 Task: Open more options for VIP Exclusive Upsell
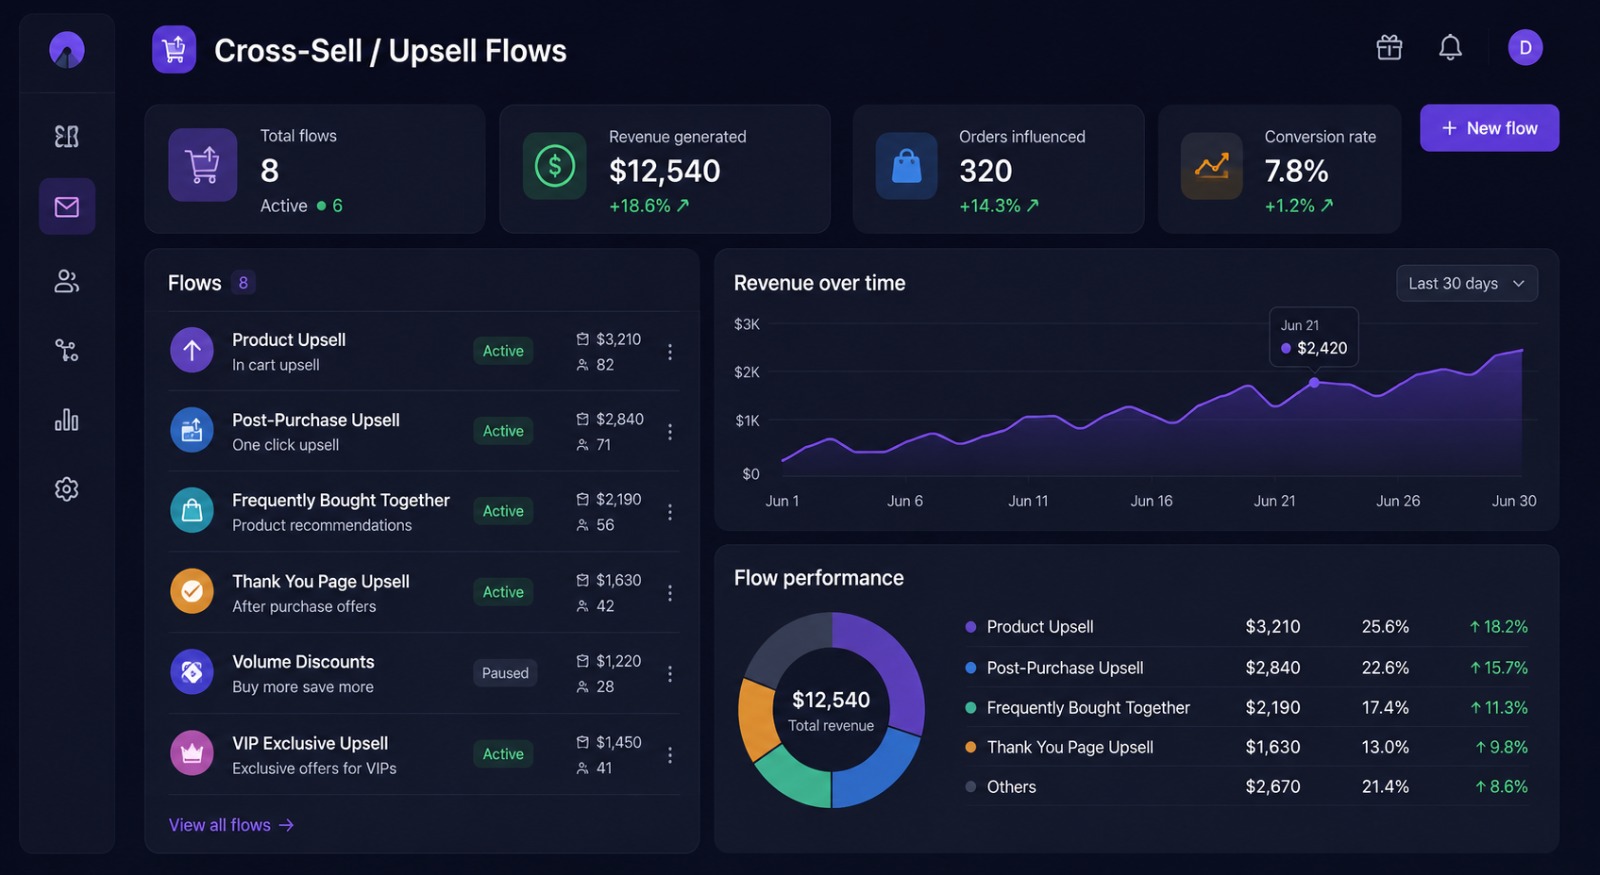click(670, 755)
